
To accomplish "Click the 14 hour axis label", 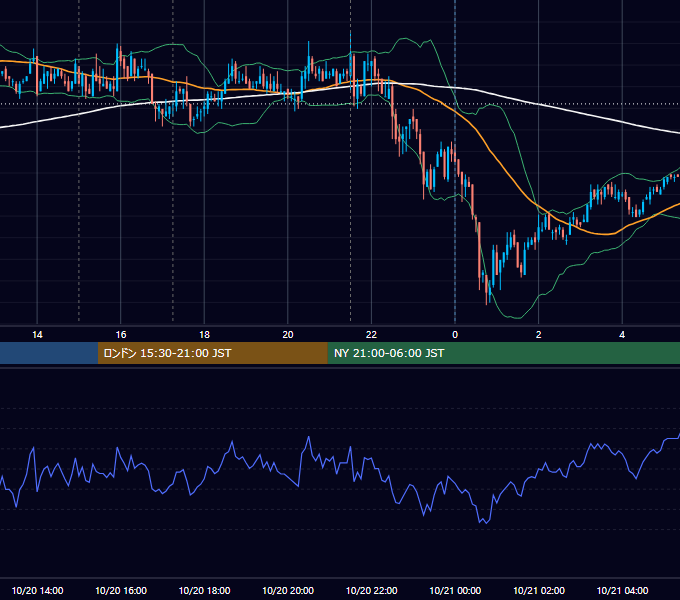I will [37, 335].
